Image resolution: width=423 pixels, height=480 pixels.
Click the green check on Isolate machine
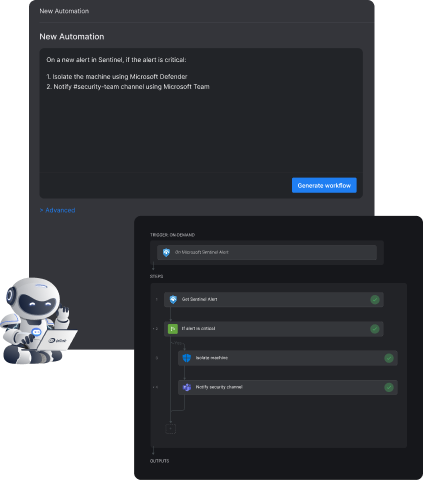pyautogui.click(x=389, y=358)
